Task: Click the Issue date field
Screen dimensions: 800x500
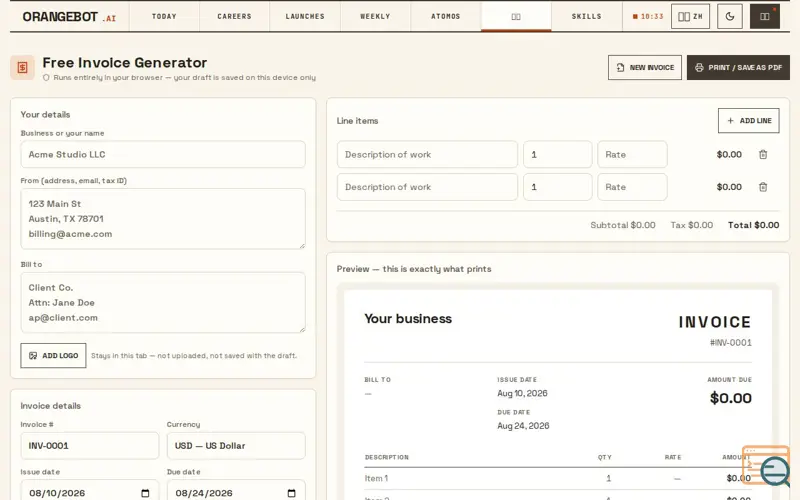Action: 90,492
